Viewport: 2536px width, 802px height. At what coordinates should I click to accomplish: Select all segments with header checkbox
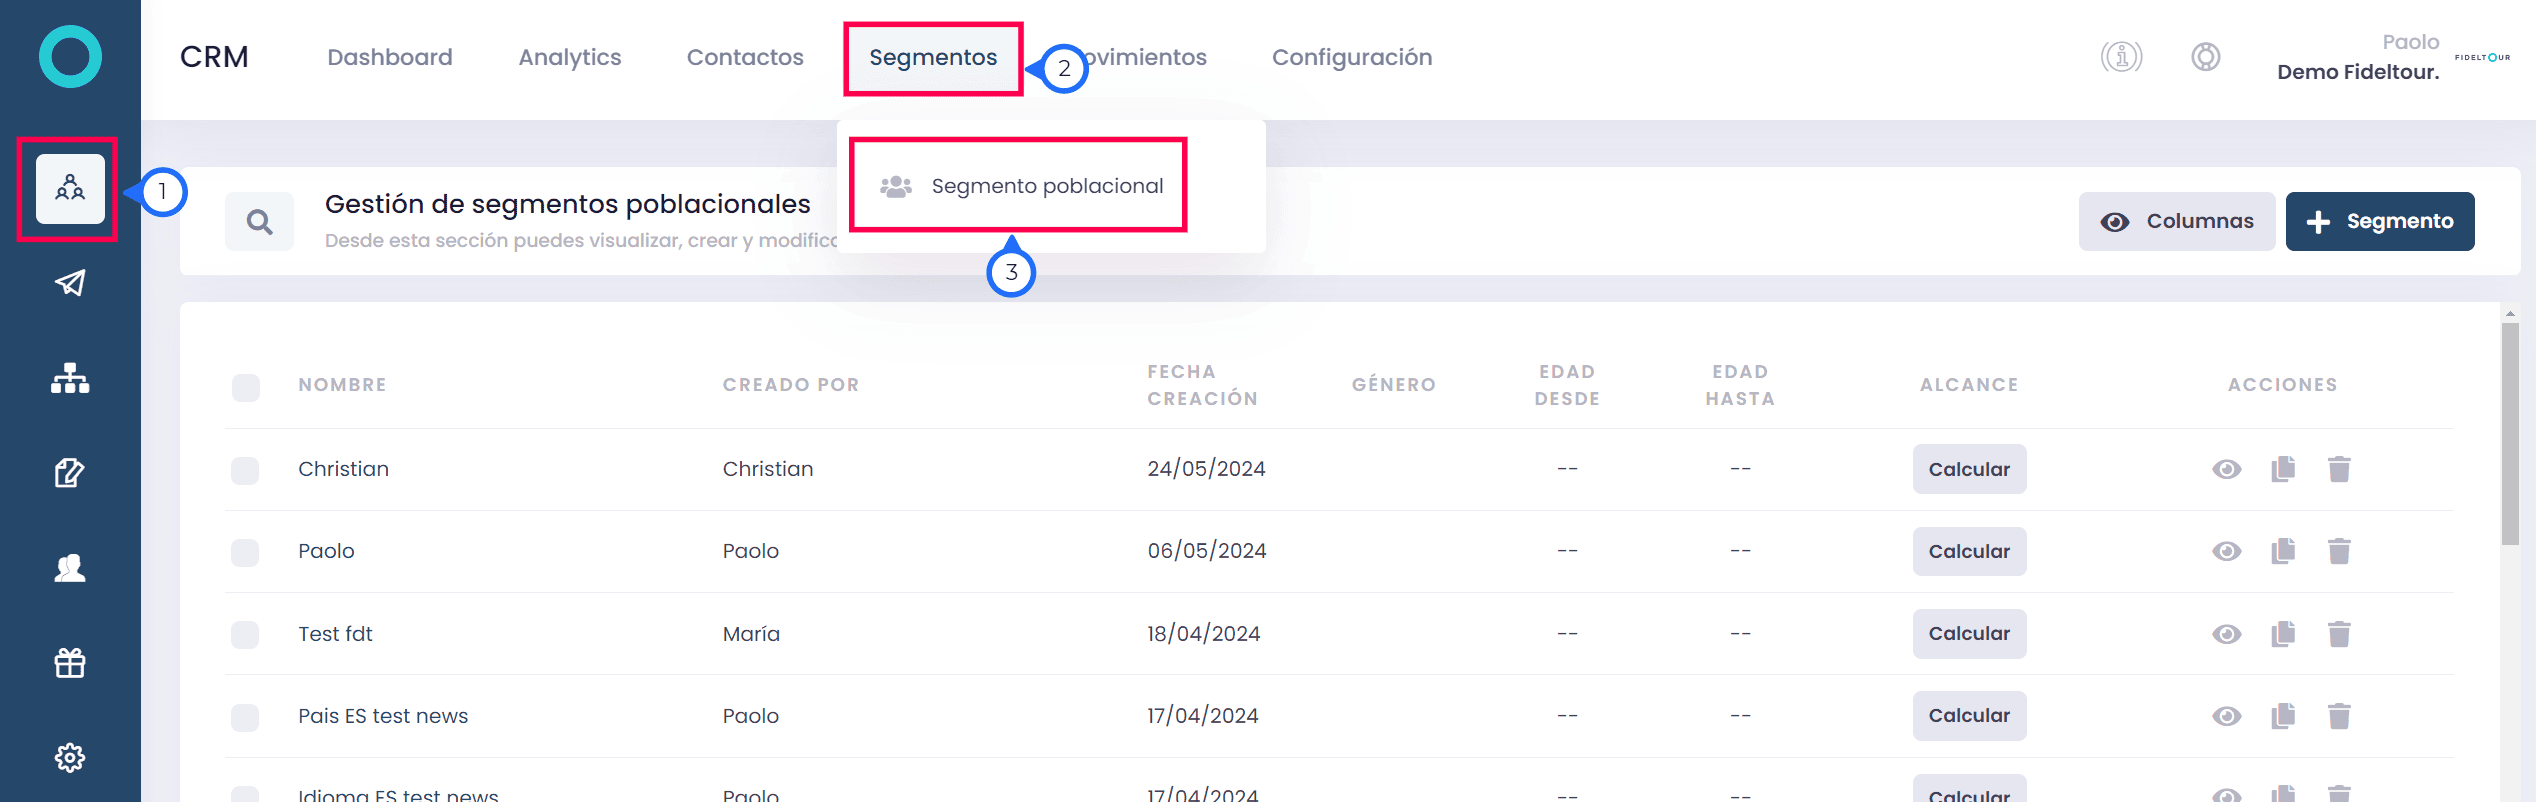pos(246,387)
